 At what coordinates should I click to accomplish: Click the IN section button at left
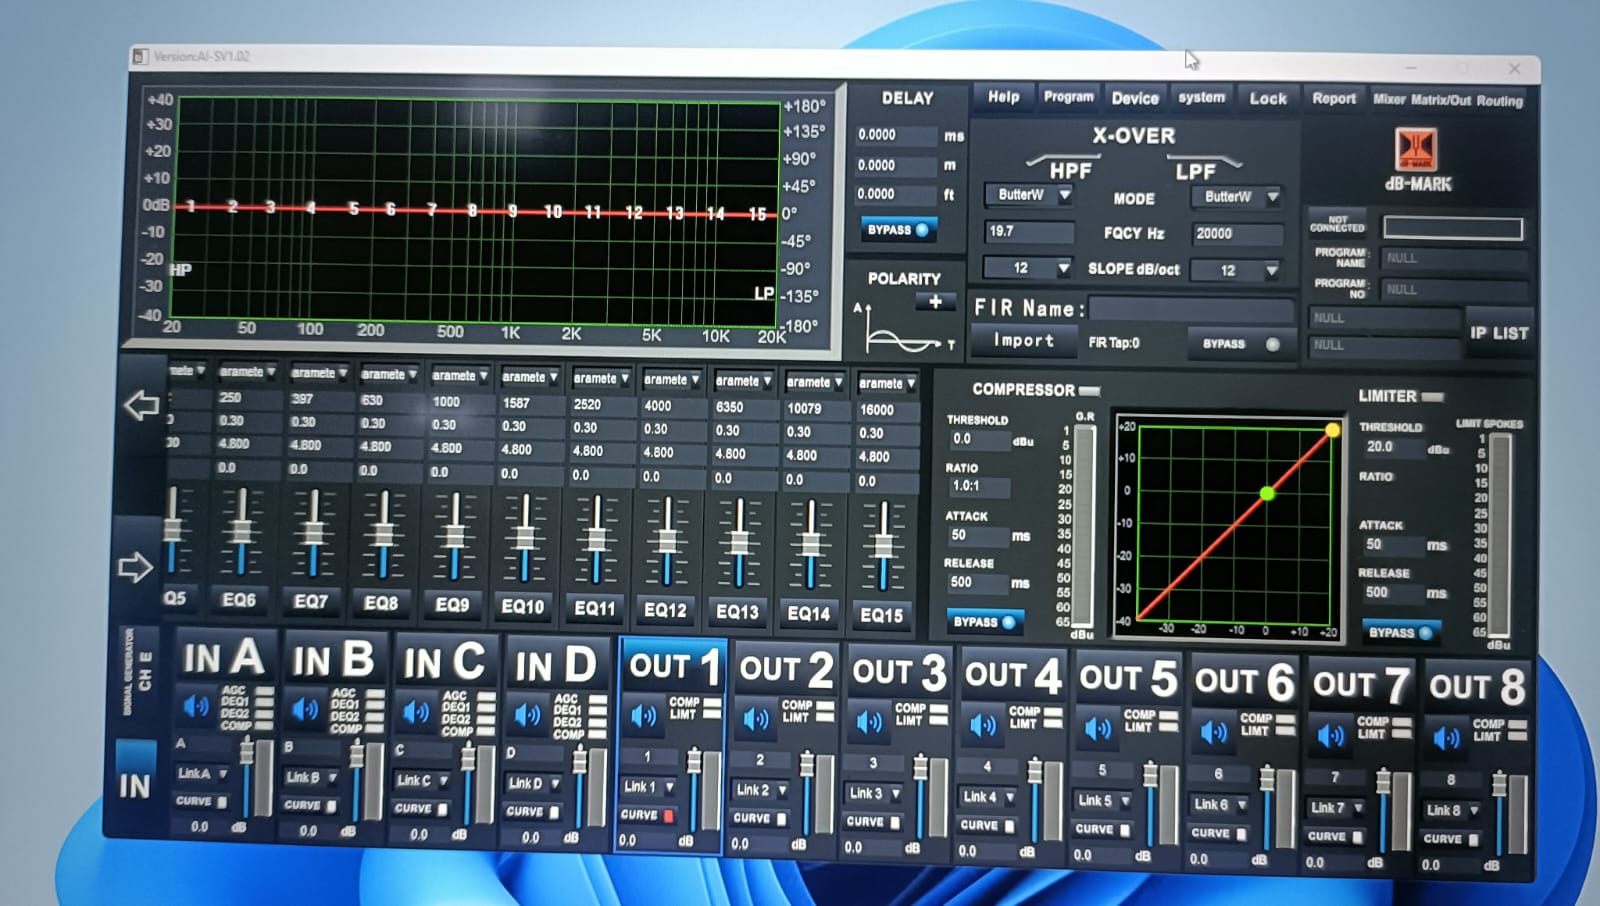coord(135,786)
